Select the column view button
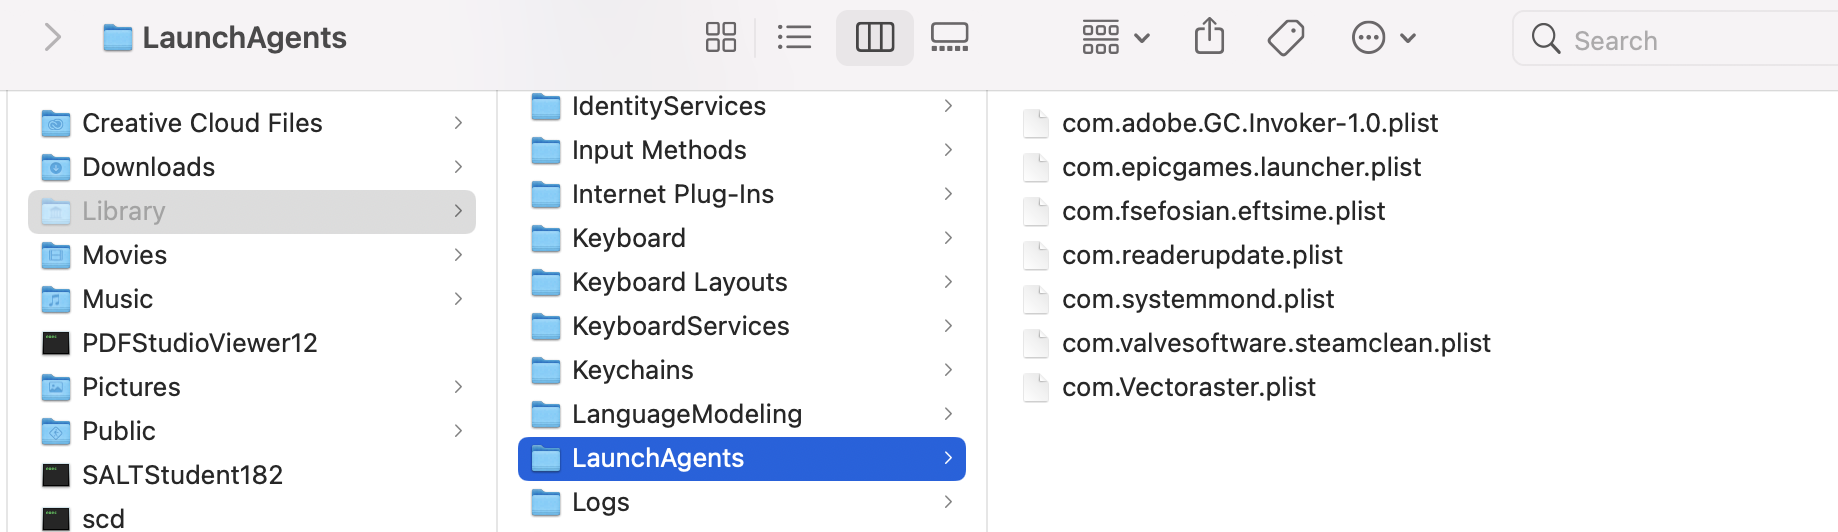Image resolution: width=1838 pixels, height=532 pixels. click(874, 38)
